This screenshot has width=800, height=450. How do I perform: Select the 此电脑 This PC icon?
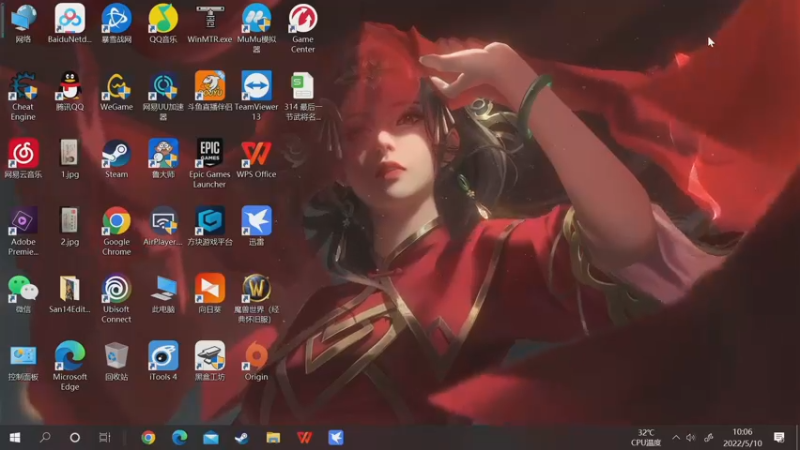(x=163, y=293)
